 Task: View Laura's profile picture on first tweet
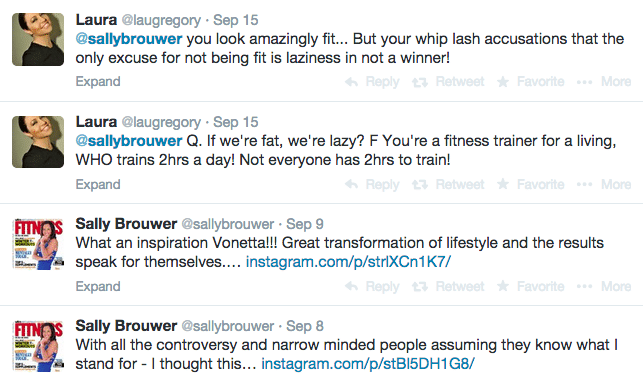(x=38, y=39)
